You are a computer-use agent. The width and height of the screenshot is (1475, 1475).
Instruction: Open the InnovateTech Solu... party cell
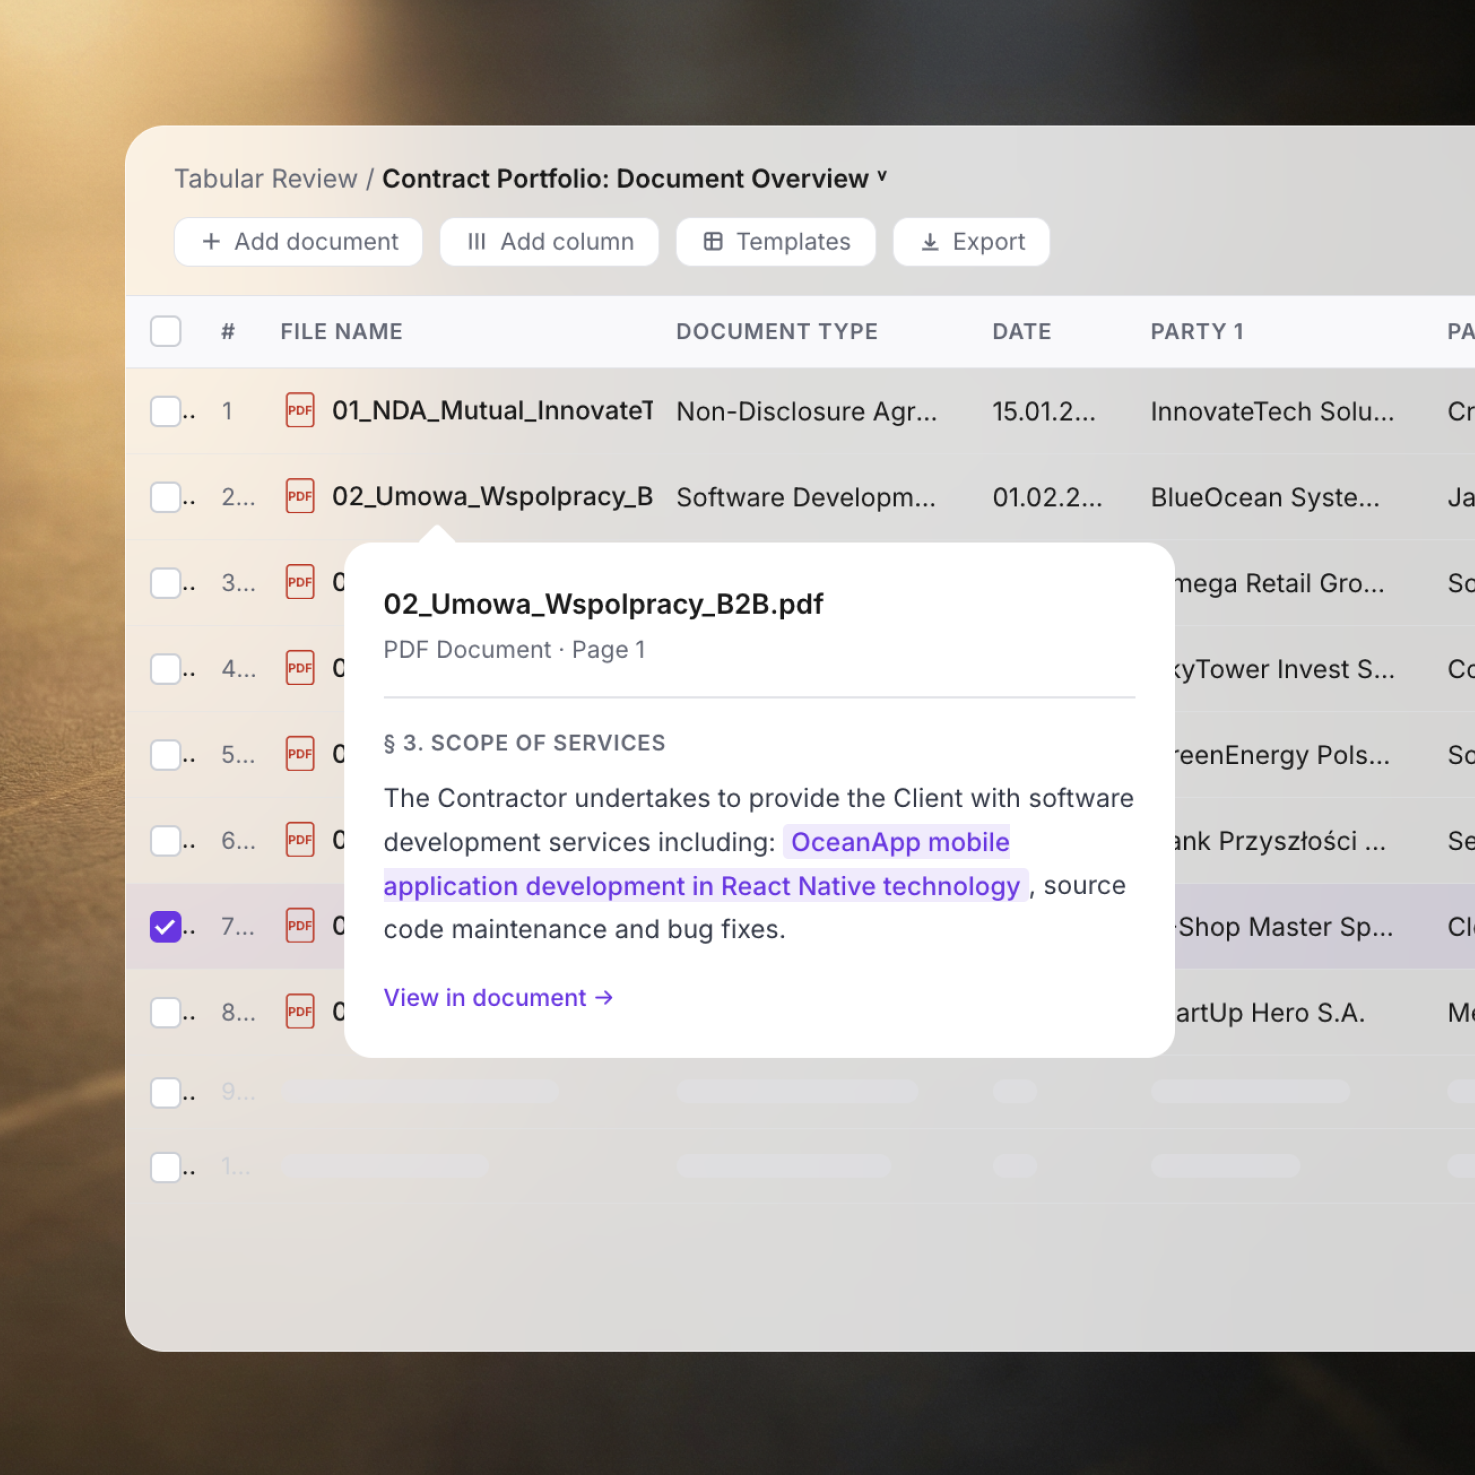(x=1271, y=412)
